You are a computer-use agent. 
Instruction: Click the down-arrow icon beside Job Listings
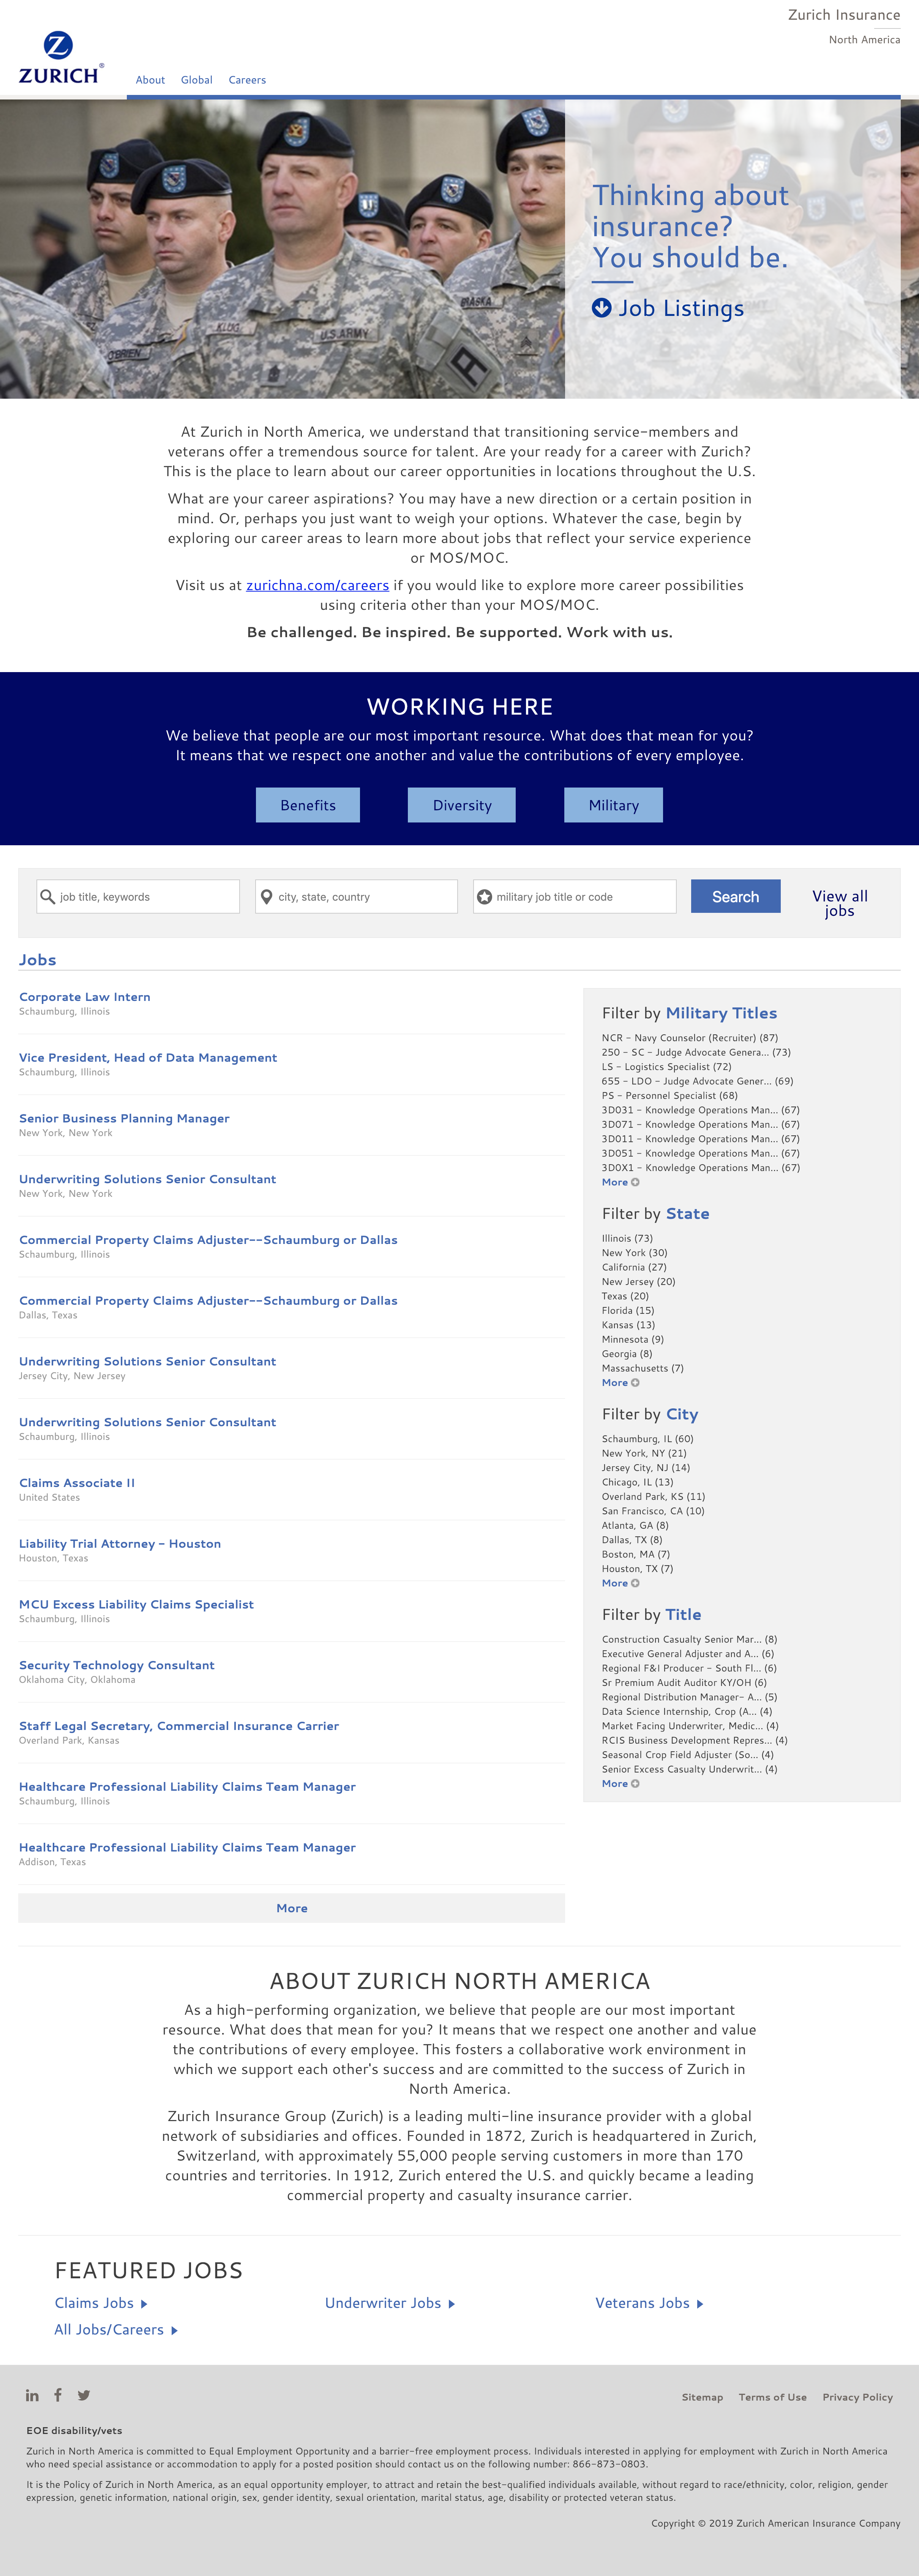(601, 308)
